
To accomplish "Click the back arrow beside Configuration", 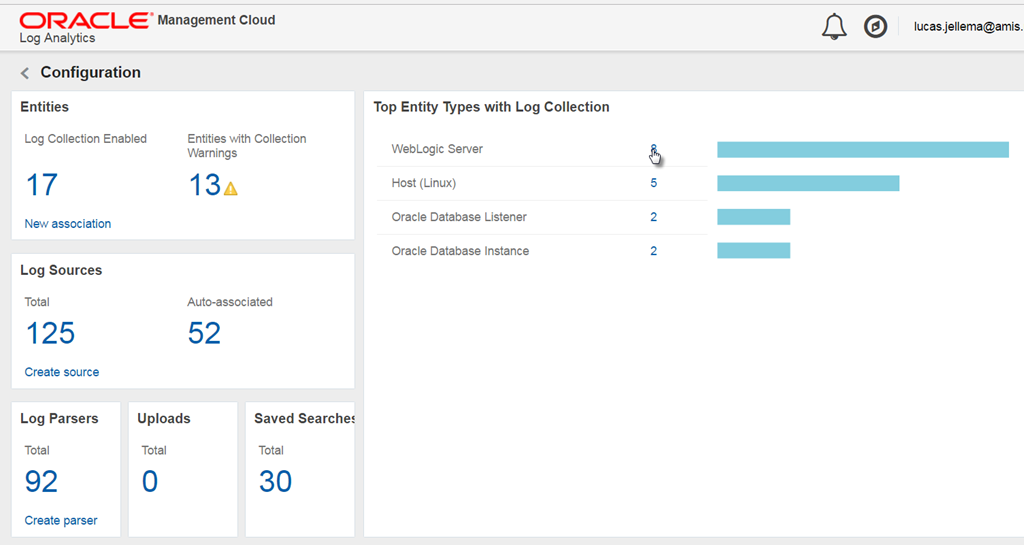I will click(x=25, y=73).
